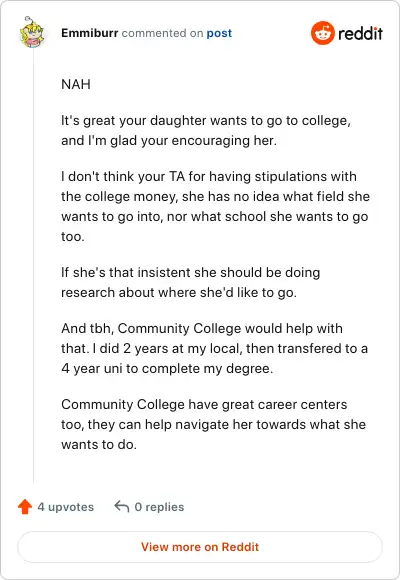Viewport: 400px width, 580px height.
Task: Click the paragraph starting 'It's great your daughter'
Action: click(x=206, y=131)
